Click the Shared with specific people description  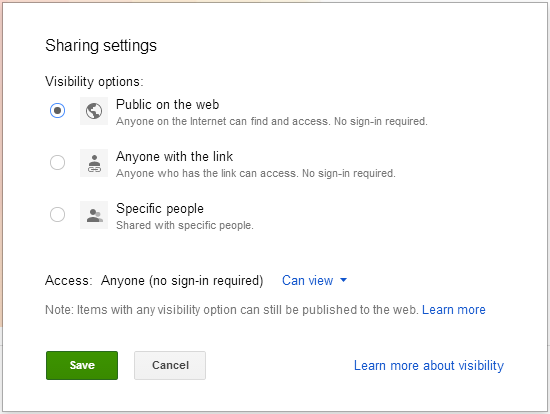coord(185,225)
